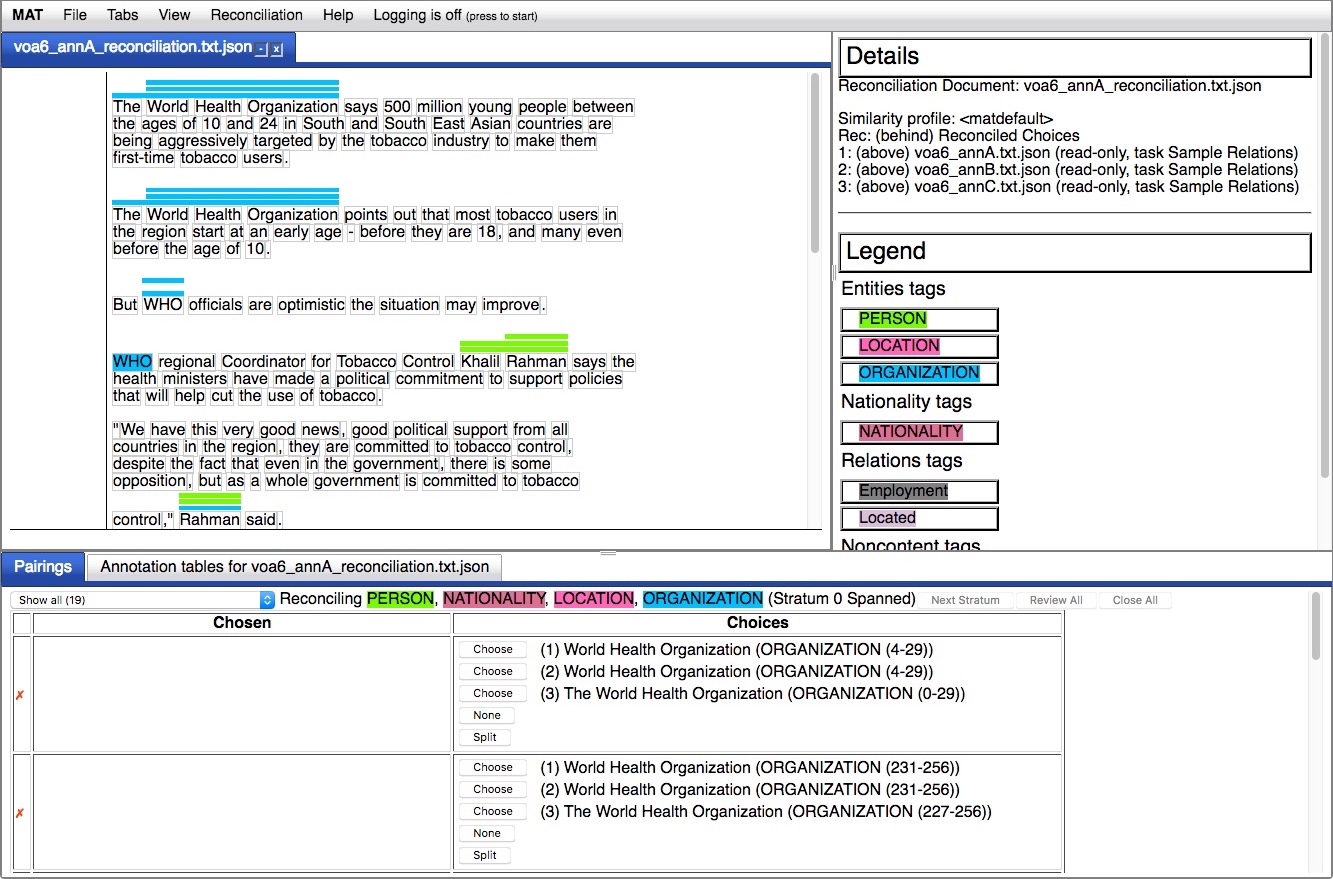Click the token 500 in the first paragraph
Image resolution: width=1333 pixels, height=879 pixels.
pyautogui.click(x=397, y=107)
